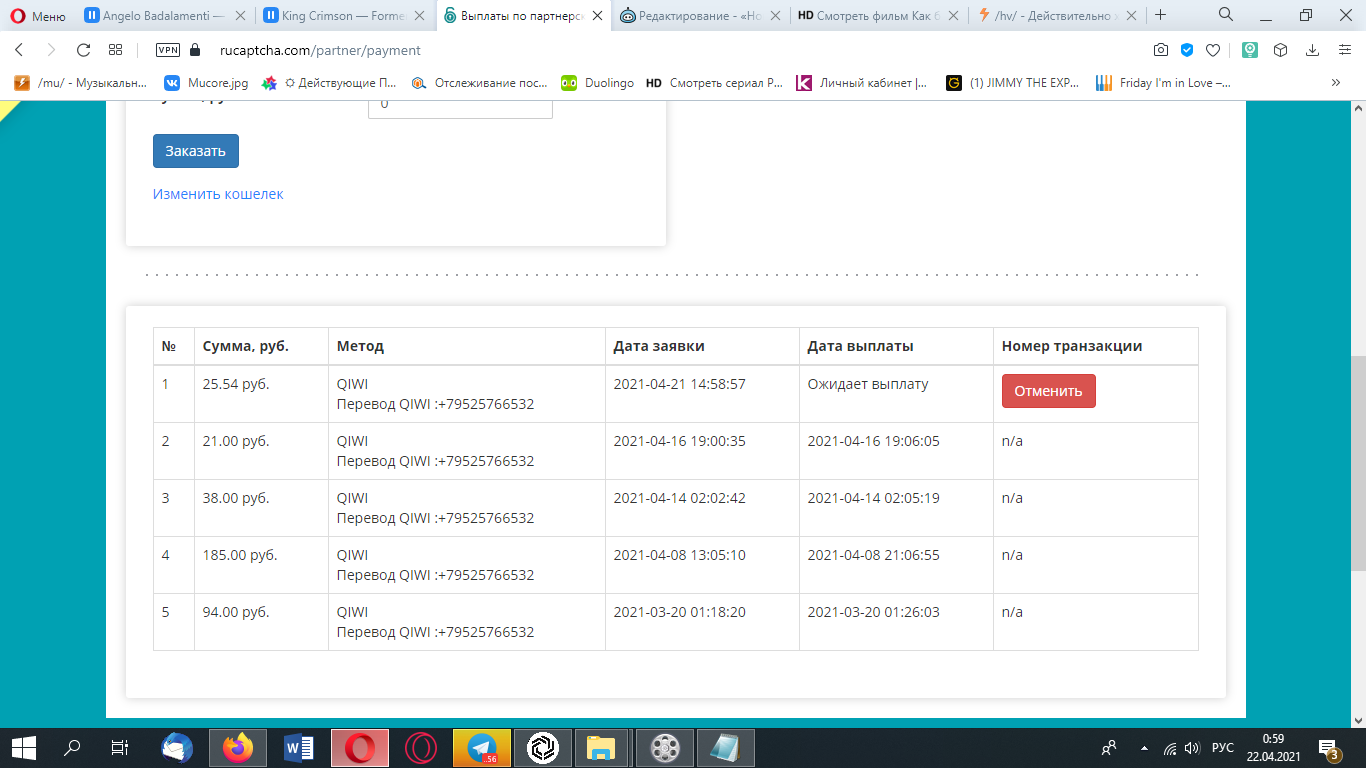This screenshot has width=1366, height=768.
Task: Click request date 2021-04-21 14:58:57
Action: 679,384
